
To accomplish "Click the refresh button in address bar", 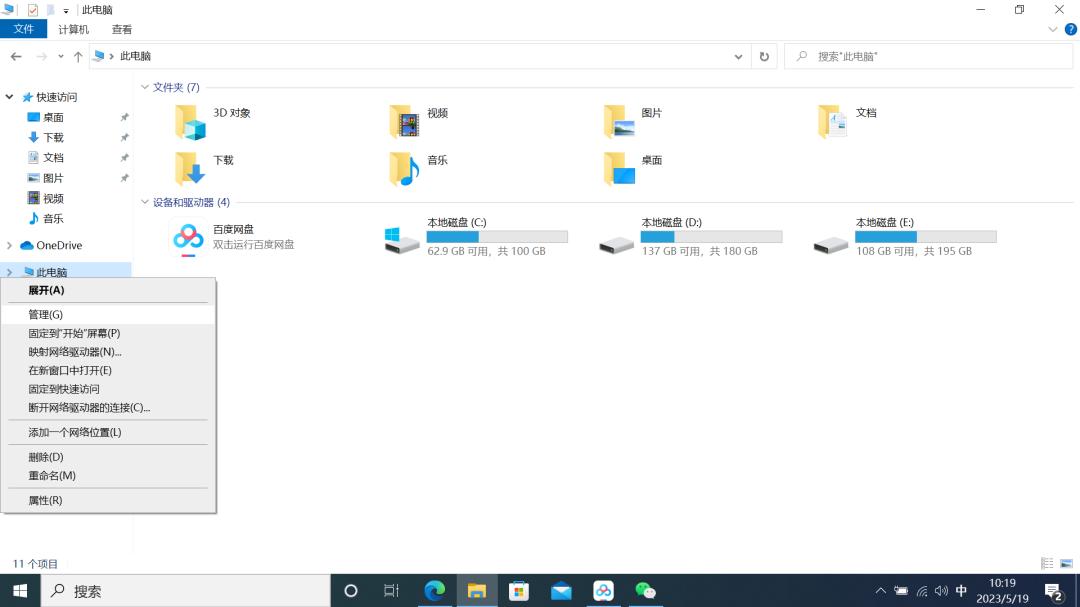I will pos(763,56).
